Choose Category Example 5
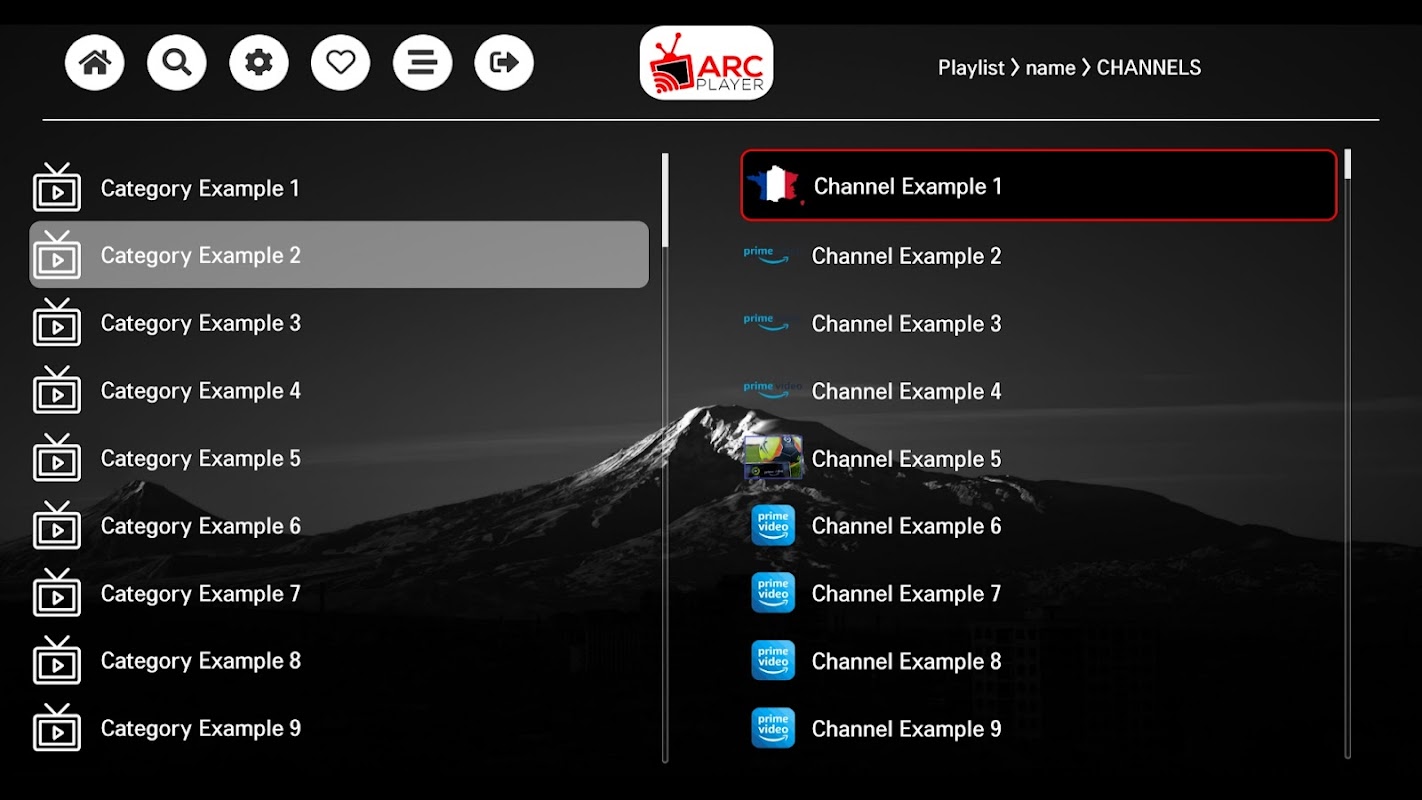 coord(339,457)
